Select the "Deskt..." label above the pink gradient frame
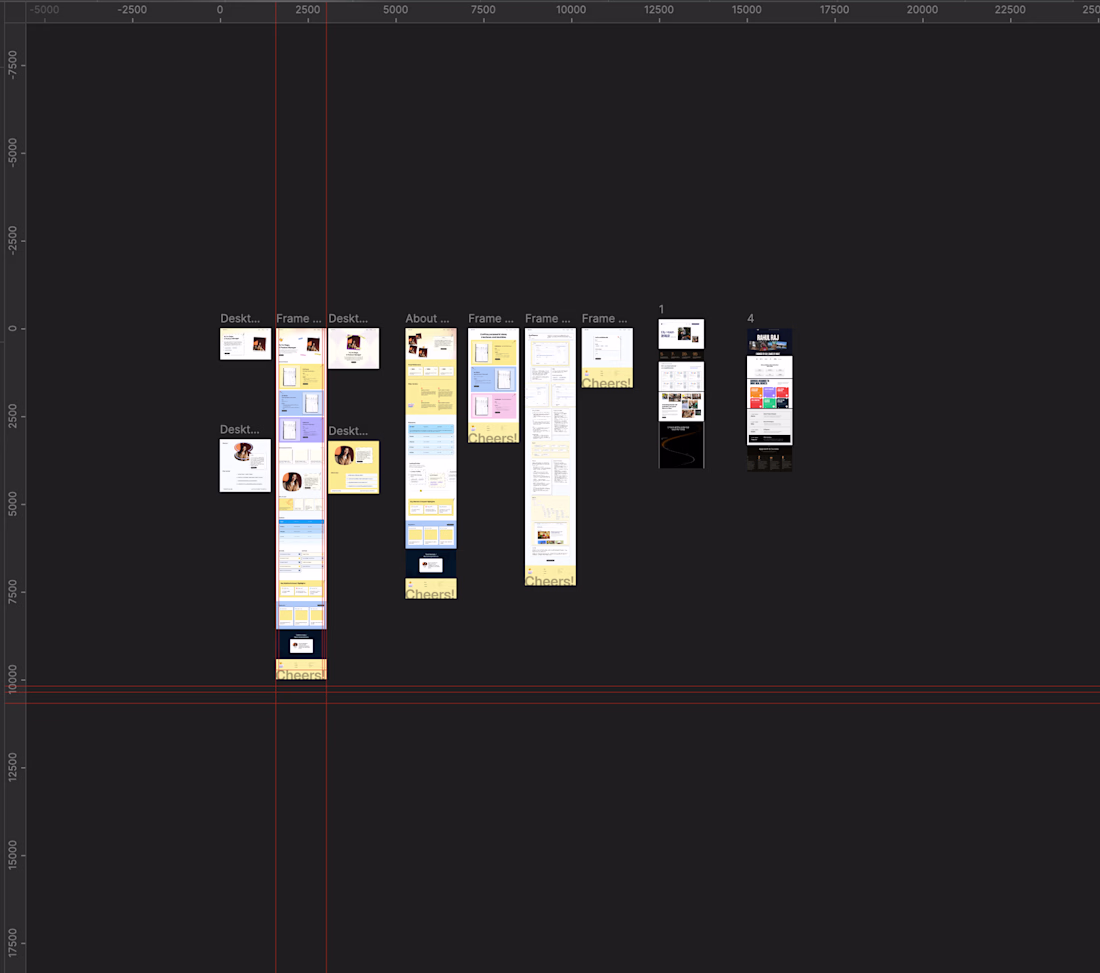1100x973 pixels. pyautogui.click(x=348, y=318)
